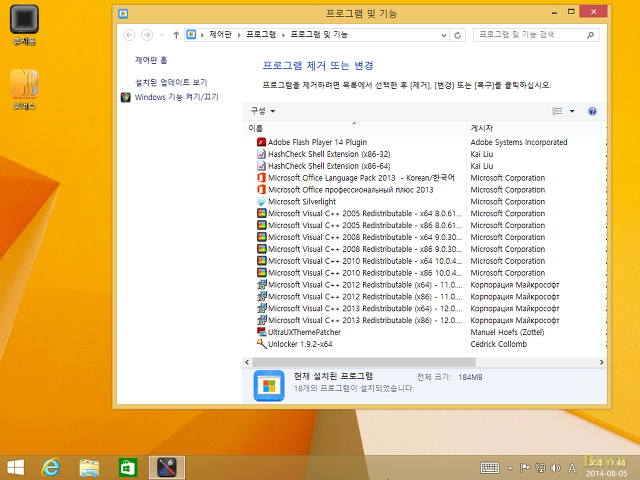
Task: Click the scroll right arrow
Action: (x=601, y=362)
